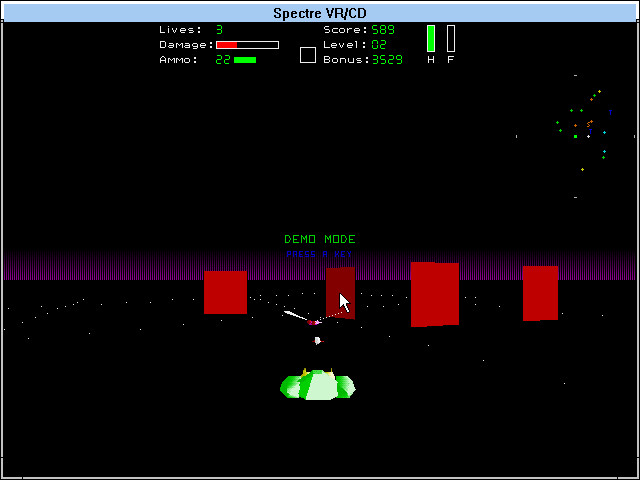
Task: Click the small white object above the tank
Action: click(x=318, y=340)
